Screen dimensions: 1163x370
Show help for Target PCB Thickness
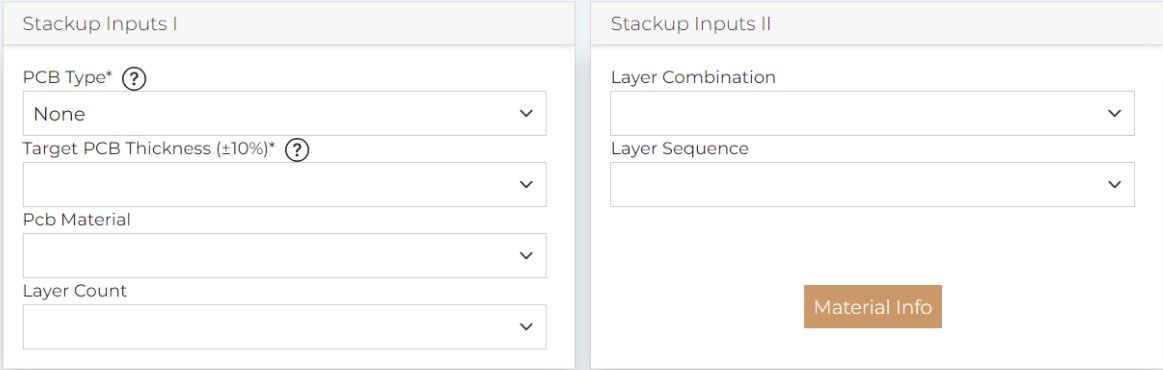[x=297, y=150]
